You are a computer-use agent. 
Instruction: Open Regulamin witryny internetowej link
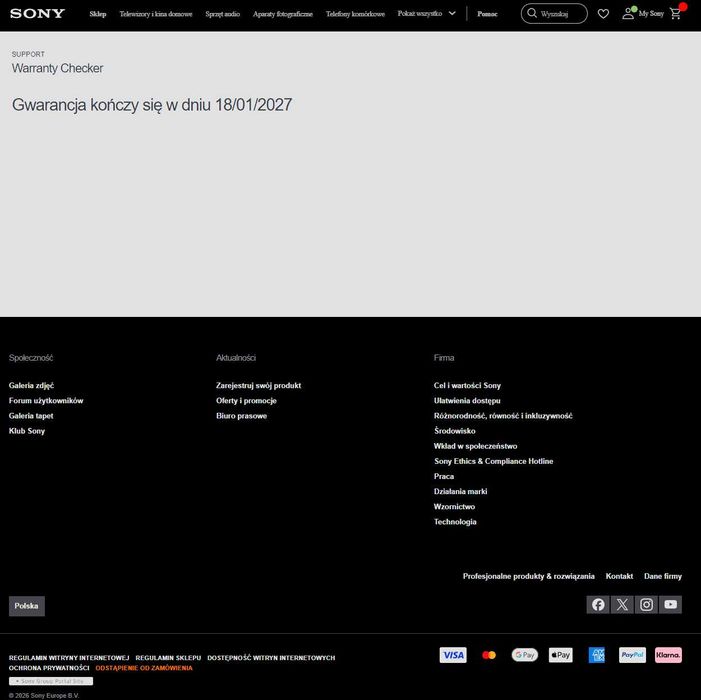69,658
